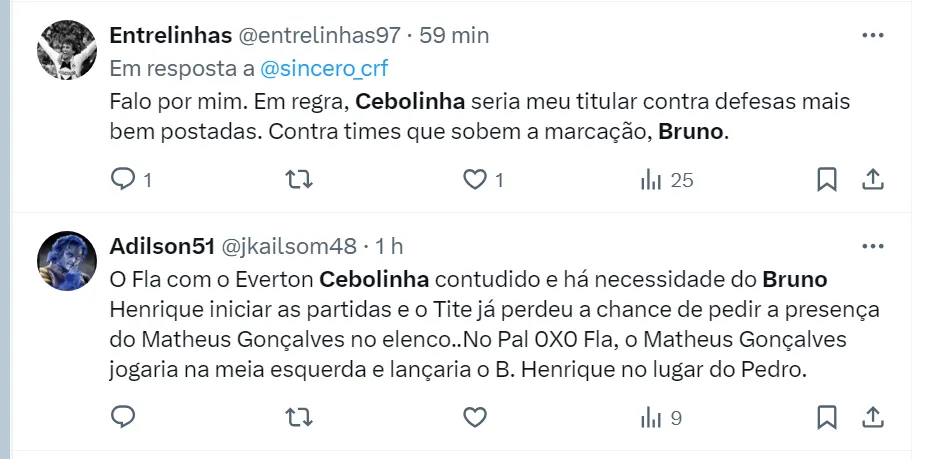940x459 pixels.
Task: Bookmark the Entrelinhas tweet
Action: (827, 180)
